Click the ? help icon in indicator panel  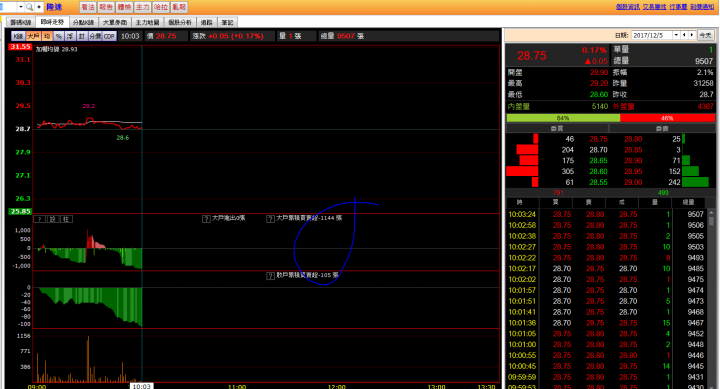point(40,219)
